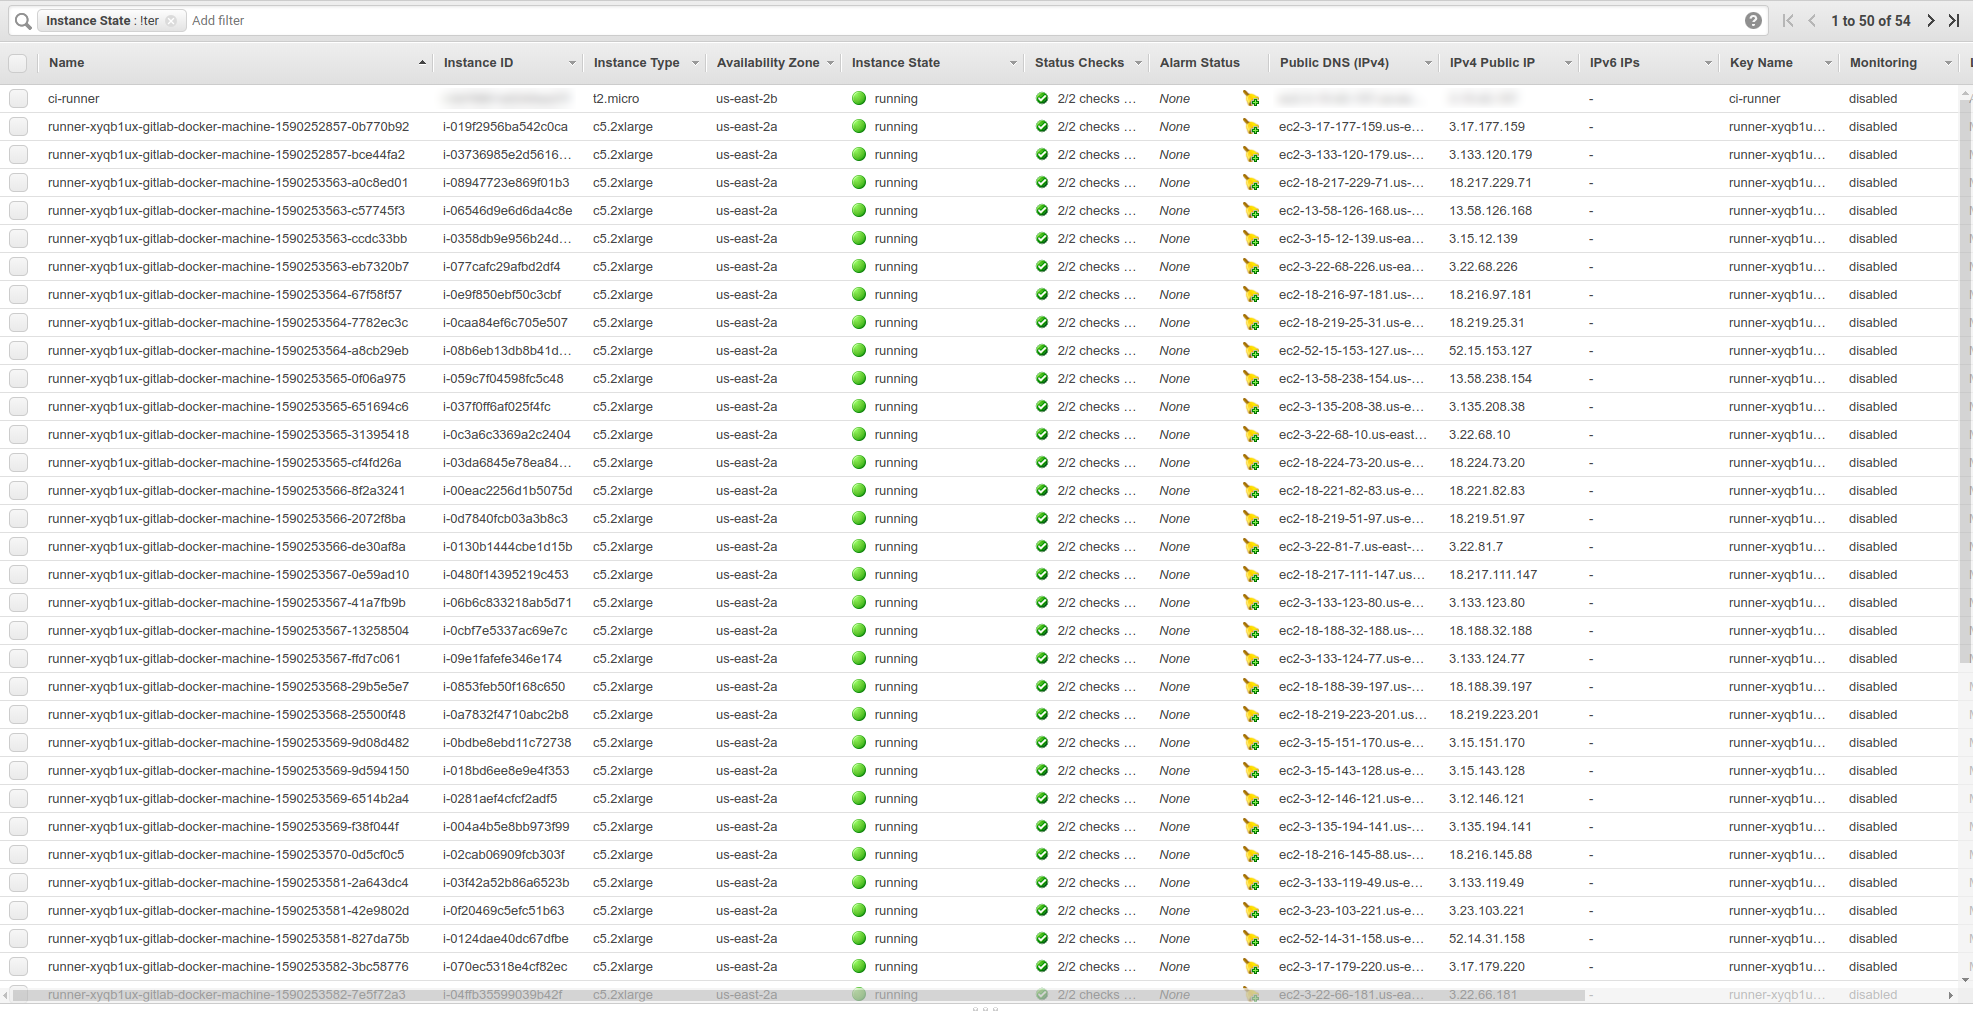This screenshot has height=1014, width=1977.
Task: Click alarm icon in row with IP 3.22.68.226
Action: click(1251, 267)
